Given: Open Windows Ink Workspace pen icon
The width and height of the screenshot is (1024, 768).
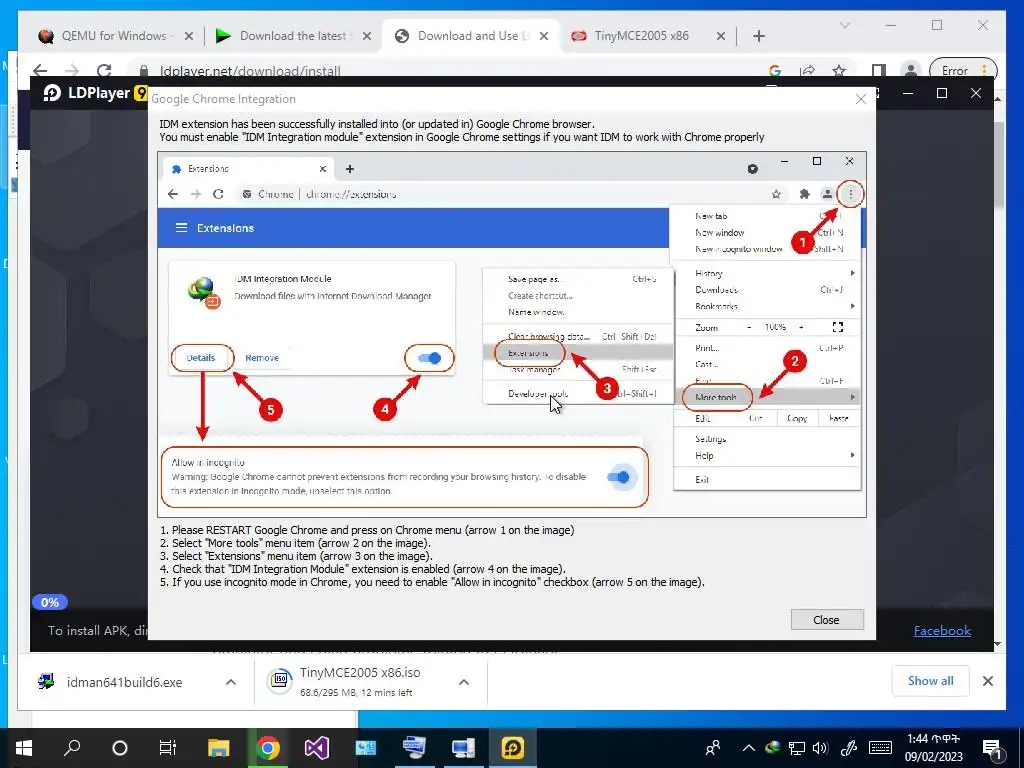Looking at the screenshot, I should [x=848, y=748].
